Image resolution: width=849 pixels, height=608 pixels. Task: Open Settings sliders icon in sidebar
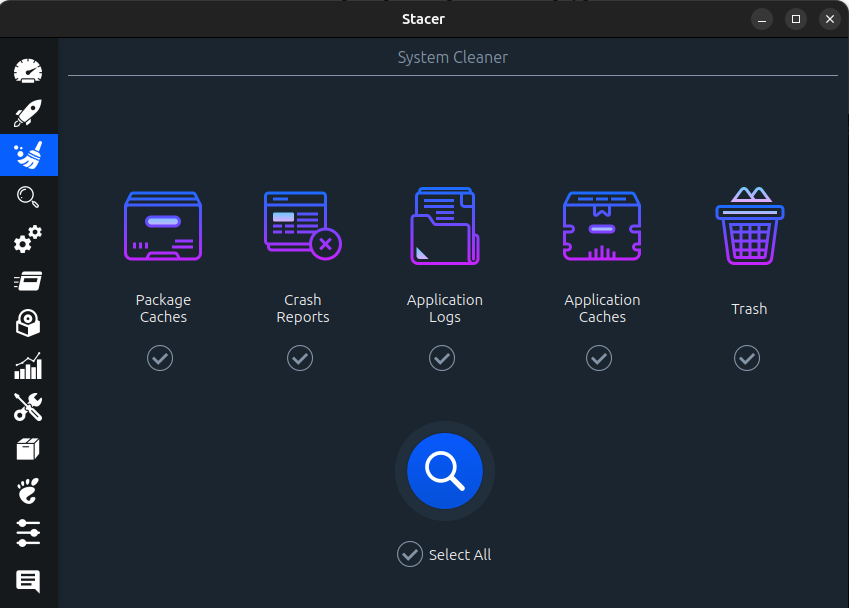pyautogui.click(x=28, y=533)
